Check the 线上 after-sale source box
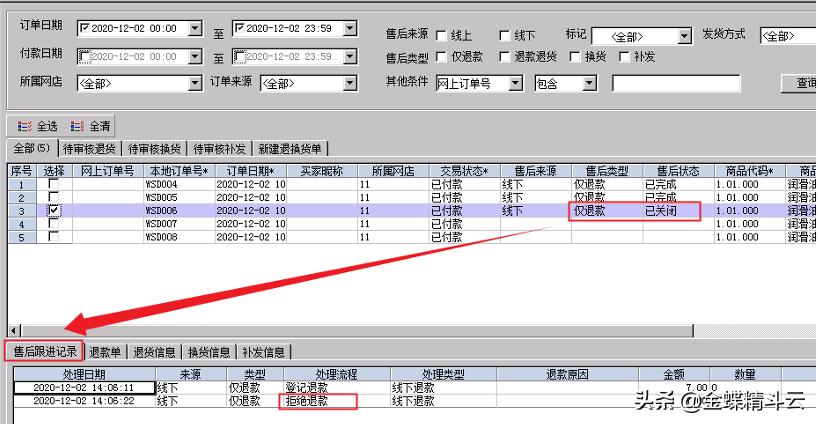This screenshot has width=818, height=424. click(x=441, y=35)
